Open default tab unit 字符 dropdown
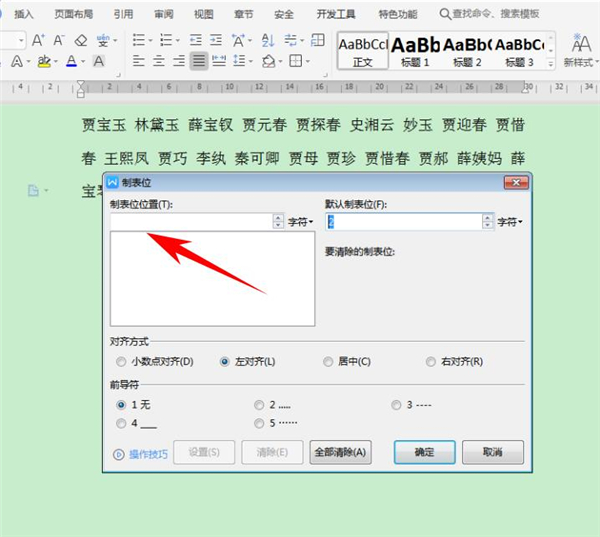600x537 pixels. pos(510,222)
